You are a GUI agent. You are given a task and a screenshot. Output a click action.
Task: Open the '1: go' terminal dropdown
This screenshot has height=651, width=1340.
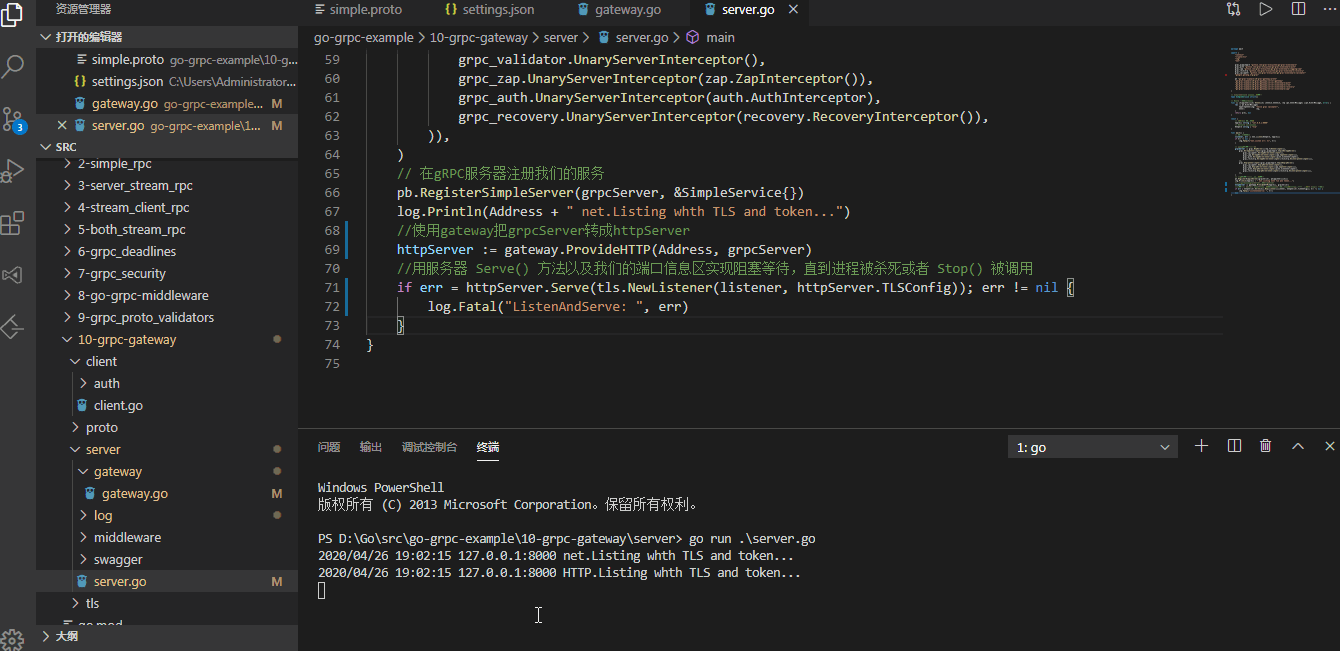1092,446
